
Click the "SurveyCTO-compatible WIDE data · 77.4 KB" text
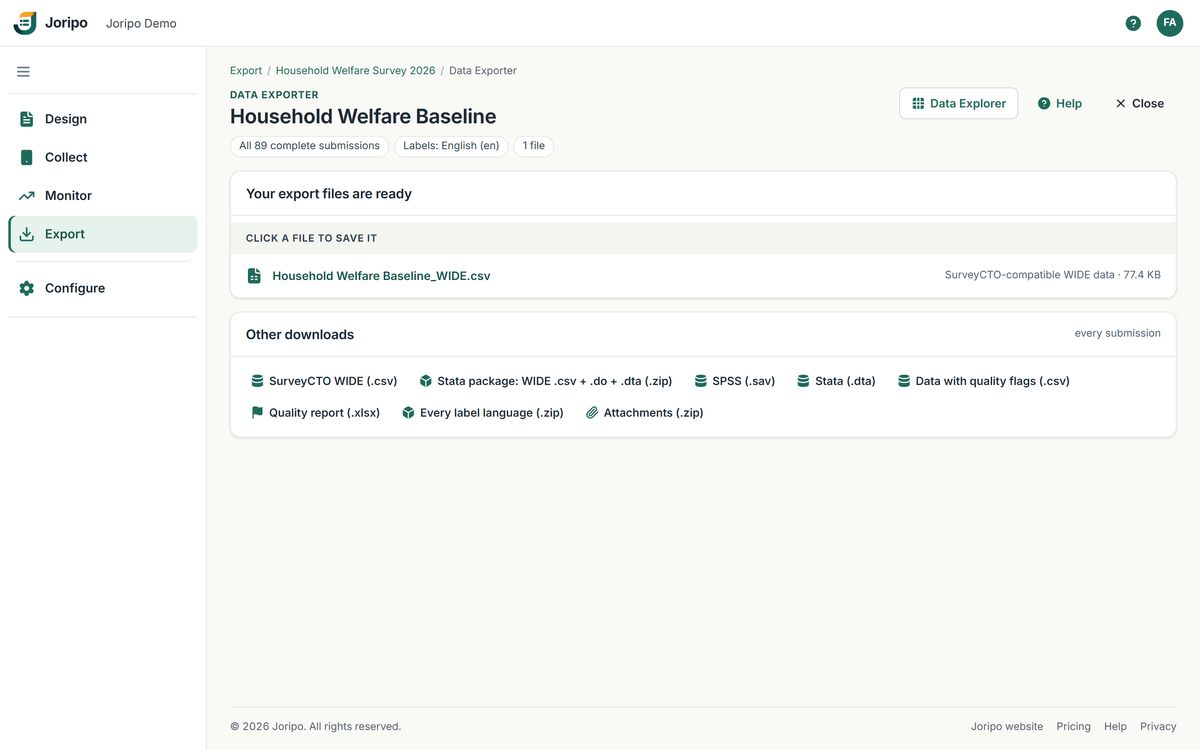point(1053,275)
